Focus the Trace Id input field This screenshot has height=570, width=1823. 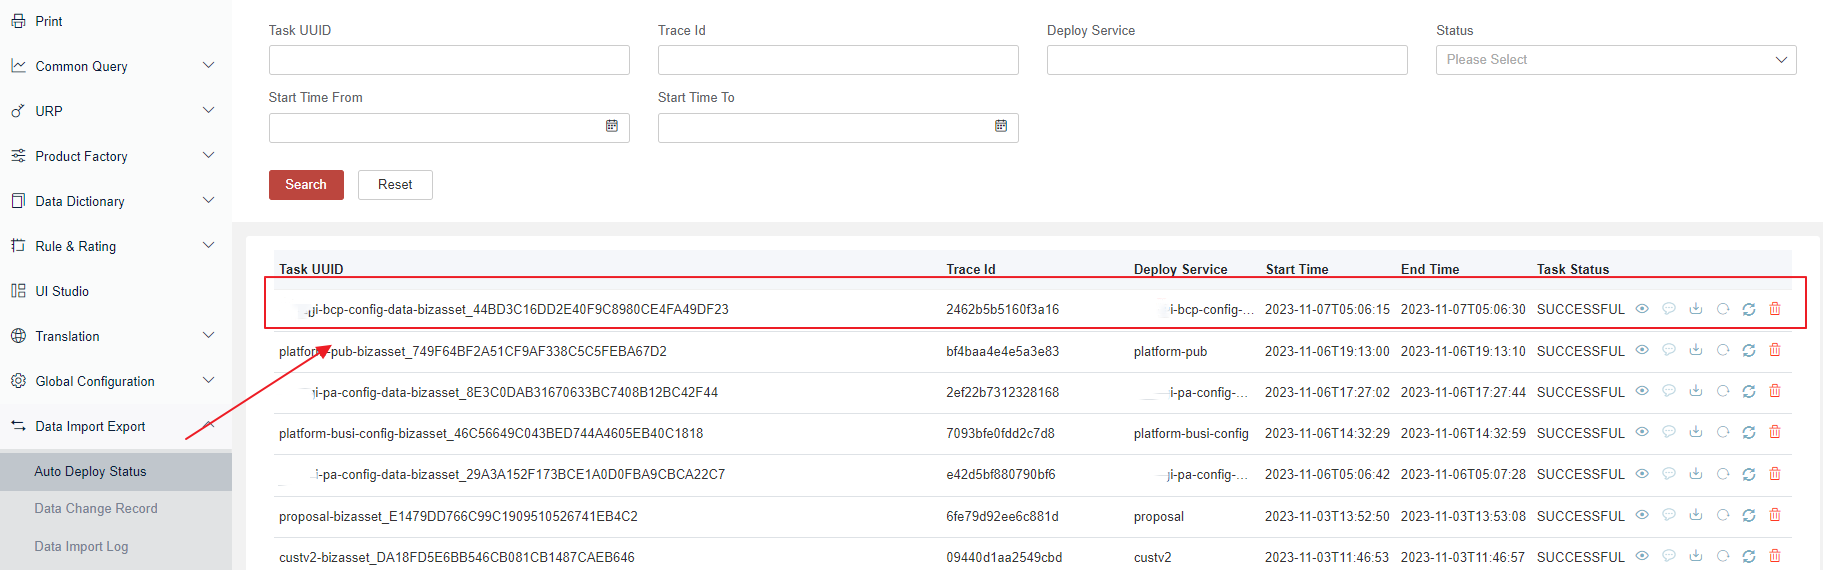point(838,60)
